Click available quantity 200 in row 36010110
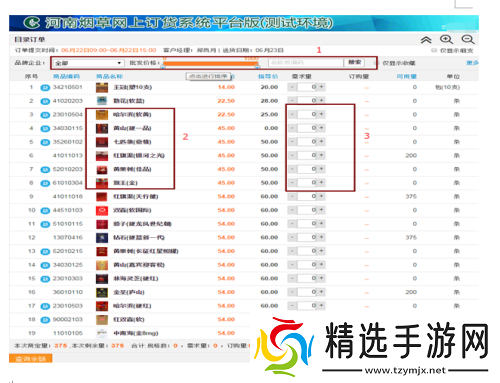 click(x=411, y=292)
